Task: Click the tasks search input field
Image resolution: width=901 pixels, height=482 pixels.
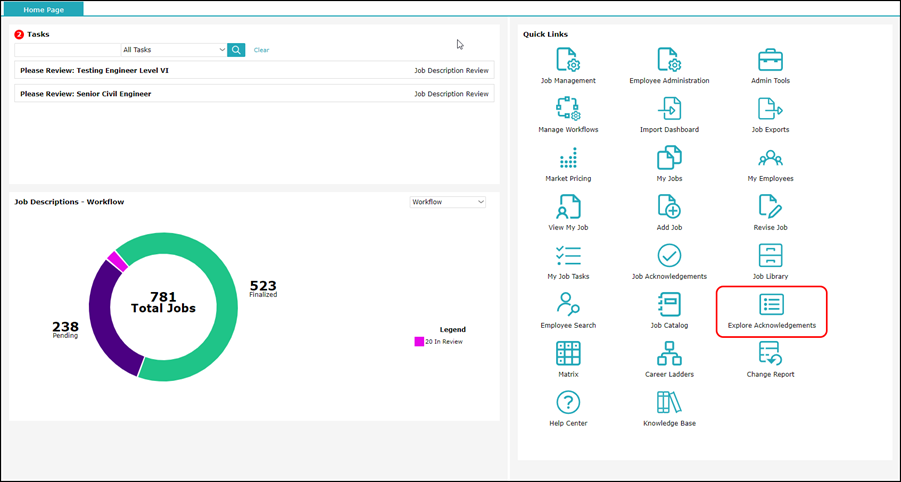Action: (x=67, y=50)
